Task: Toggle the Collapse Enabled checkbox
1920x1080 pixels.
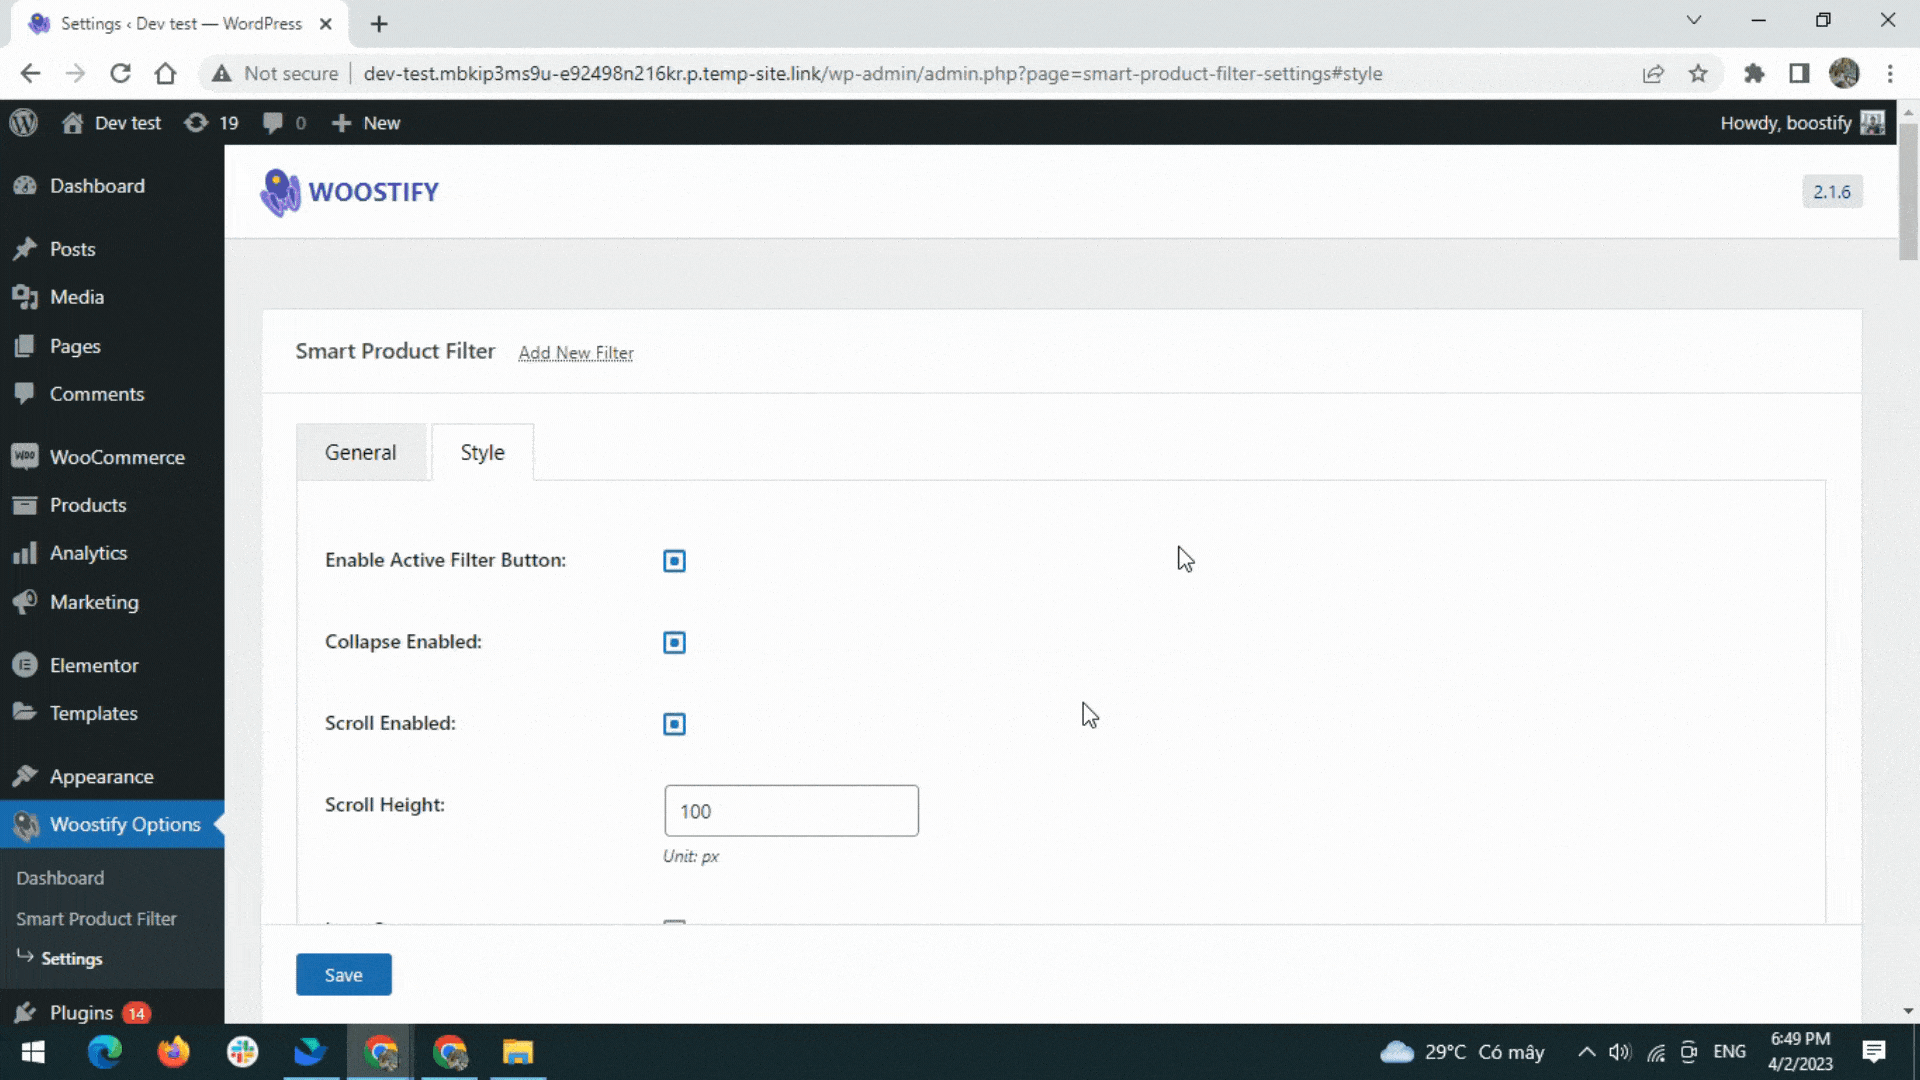Action: click(675, 642)
